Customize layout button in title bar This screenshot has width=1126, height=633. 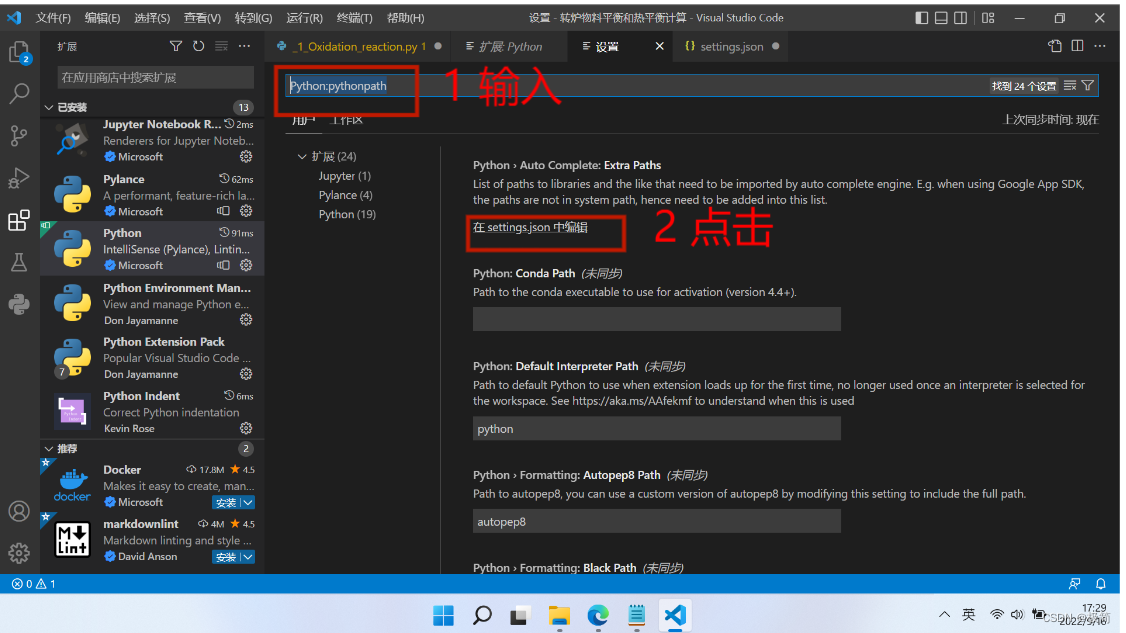coord(988,18)
